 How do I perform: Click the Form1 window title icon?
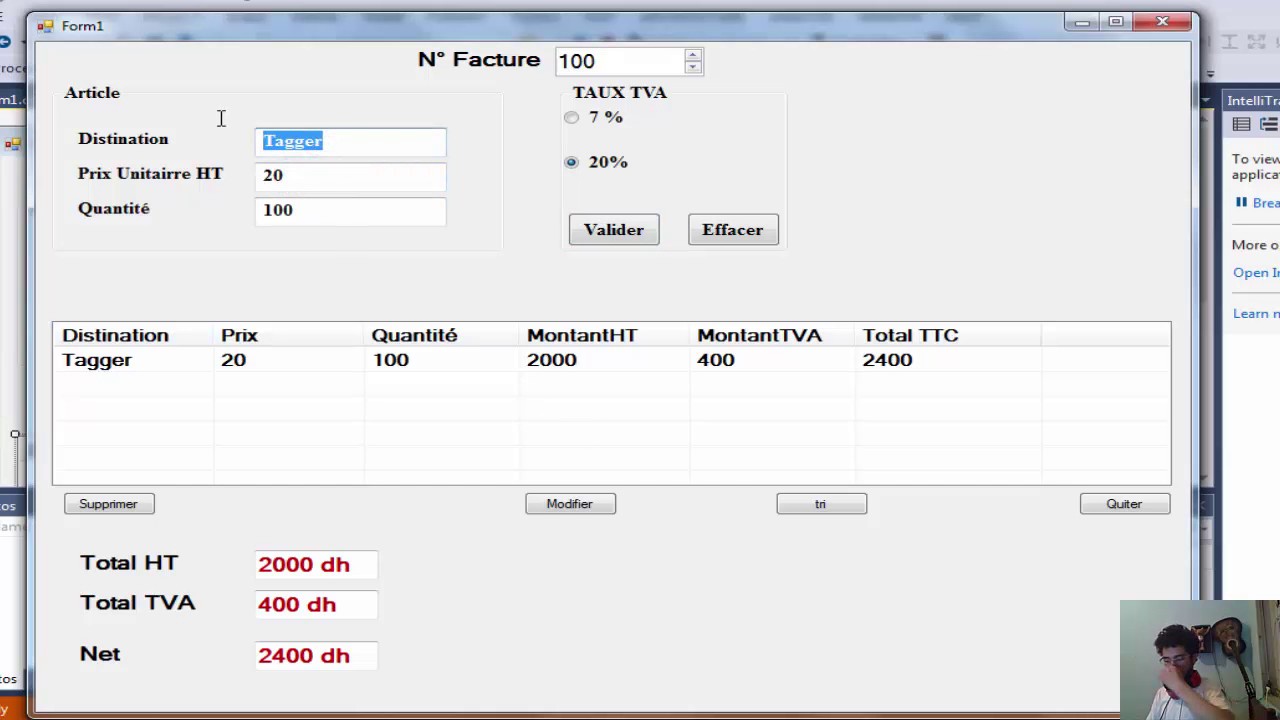(x=45, y=26)
